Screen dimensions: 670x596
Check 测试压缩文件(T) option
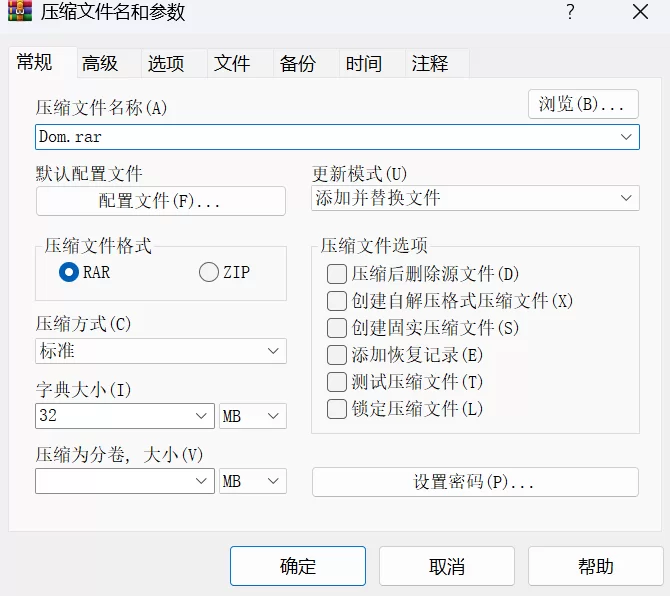point(337,382)
